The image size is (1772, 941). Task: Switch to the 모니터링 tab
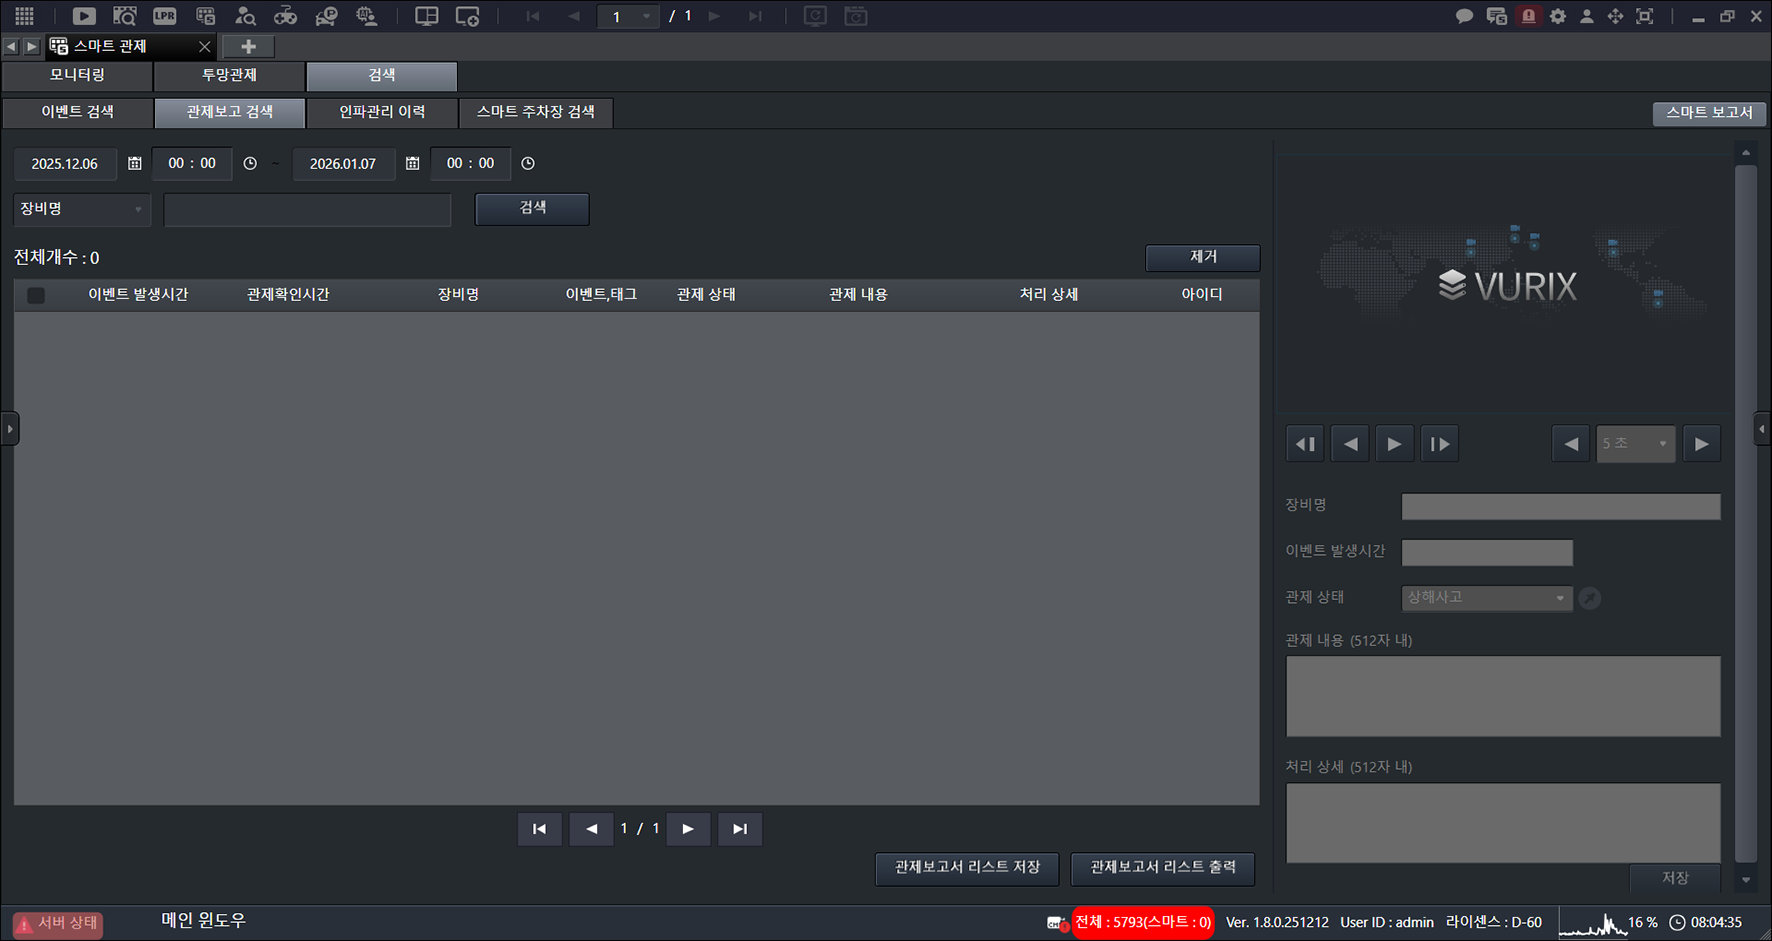coord(77,76)
